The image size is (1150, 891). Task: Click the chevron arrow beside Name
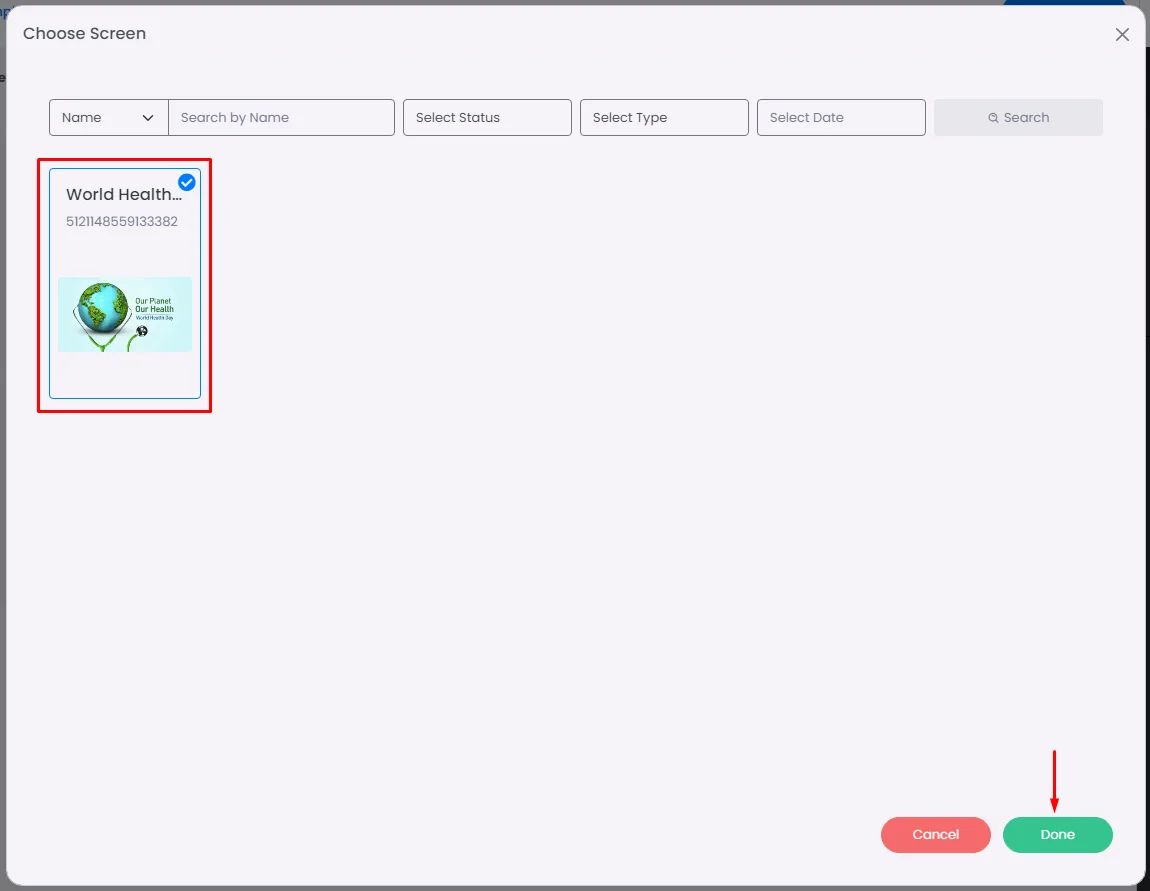(x=147, y=118)
